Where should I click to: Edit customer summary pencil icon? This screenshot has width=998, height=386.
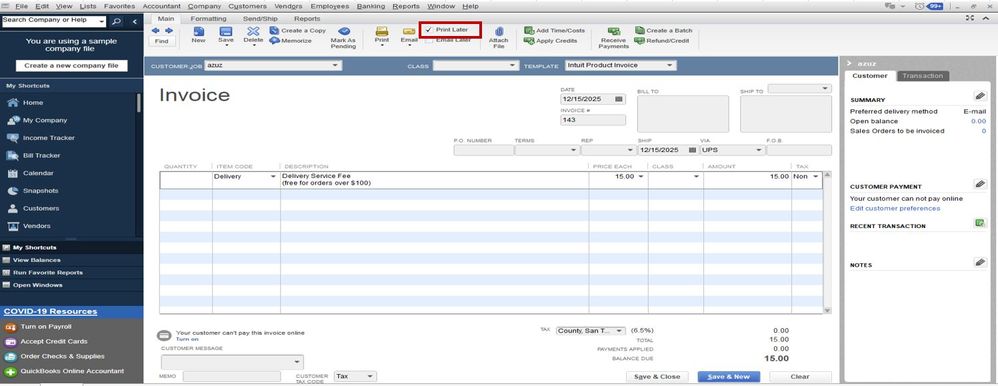point(980,96)
